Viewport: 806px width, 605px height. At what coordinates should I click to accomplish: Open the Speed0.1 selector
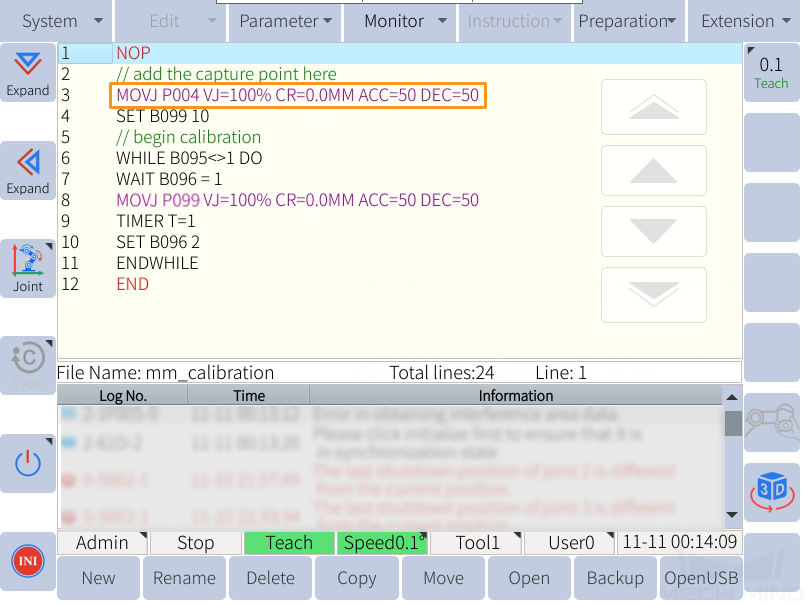(382, 543)
